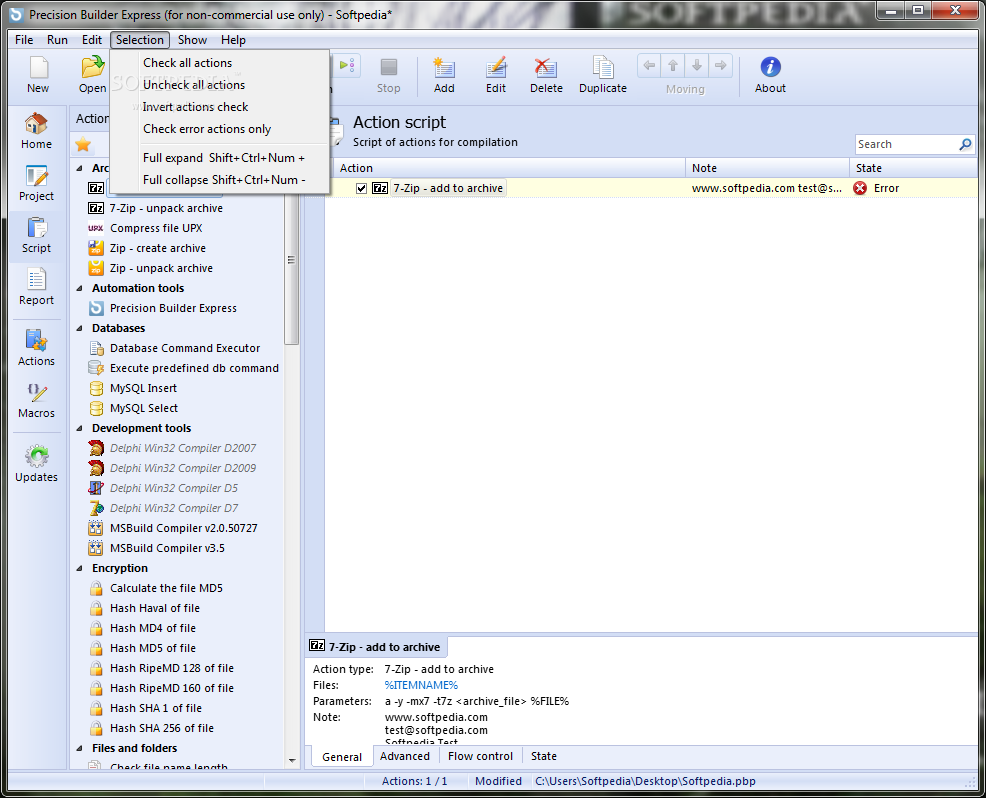Screen dimensions: 986x798
Task: Open the Script sidebar section
Action: [36, 235]
